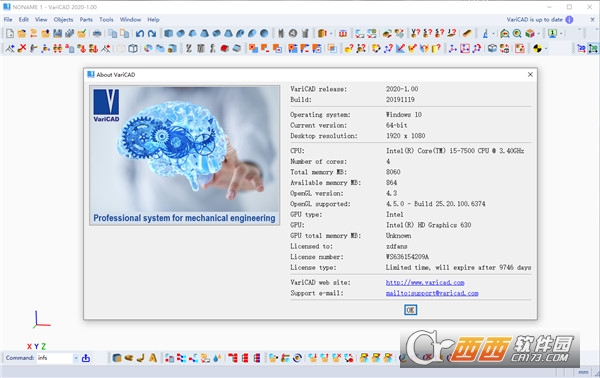Insert a box solid from toolbar
This screenshot has width=600, height=378.
[x=168, y=34]
